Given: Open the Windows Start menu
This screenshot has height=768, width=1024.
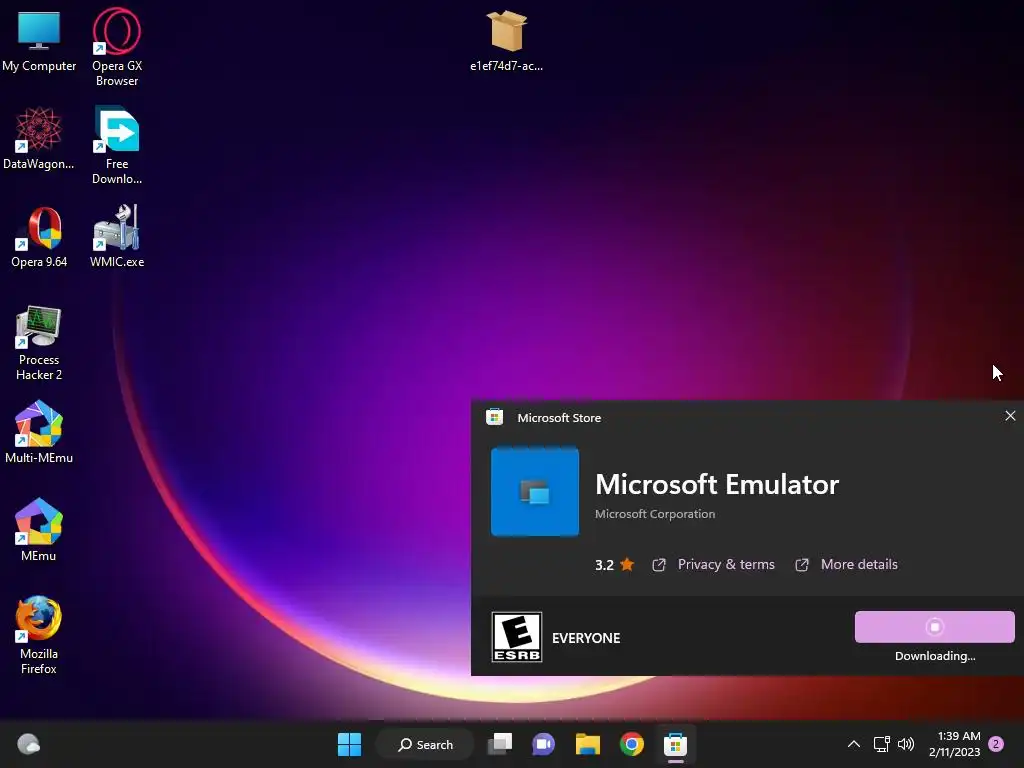Looking at the screenshot, I should [349, 744].
